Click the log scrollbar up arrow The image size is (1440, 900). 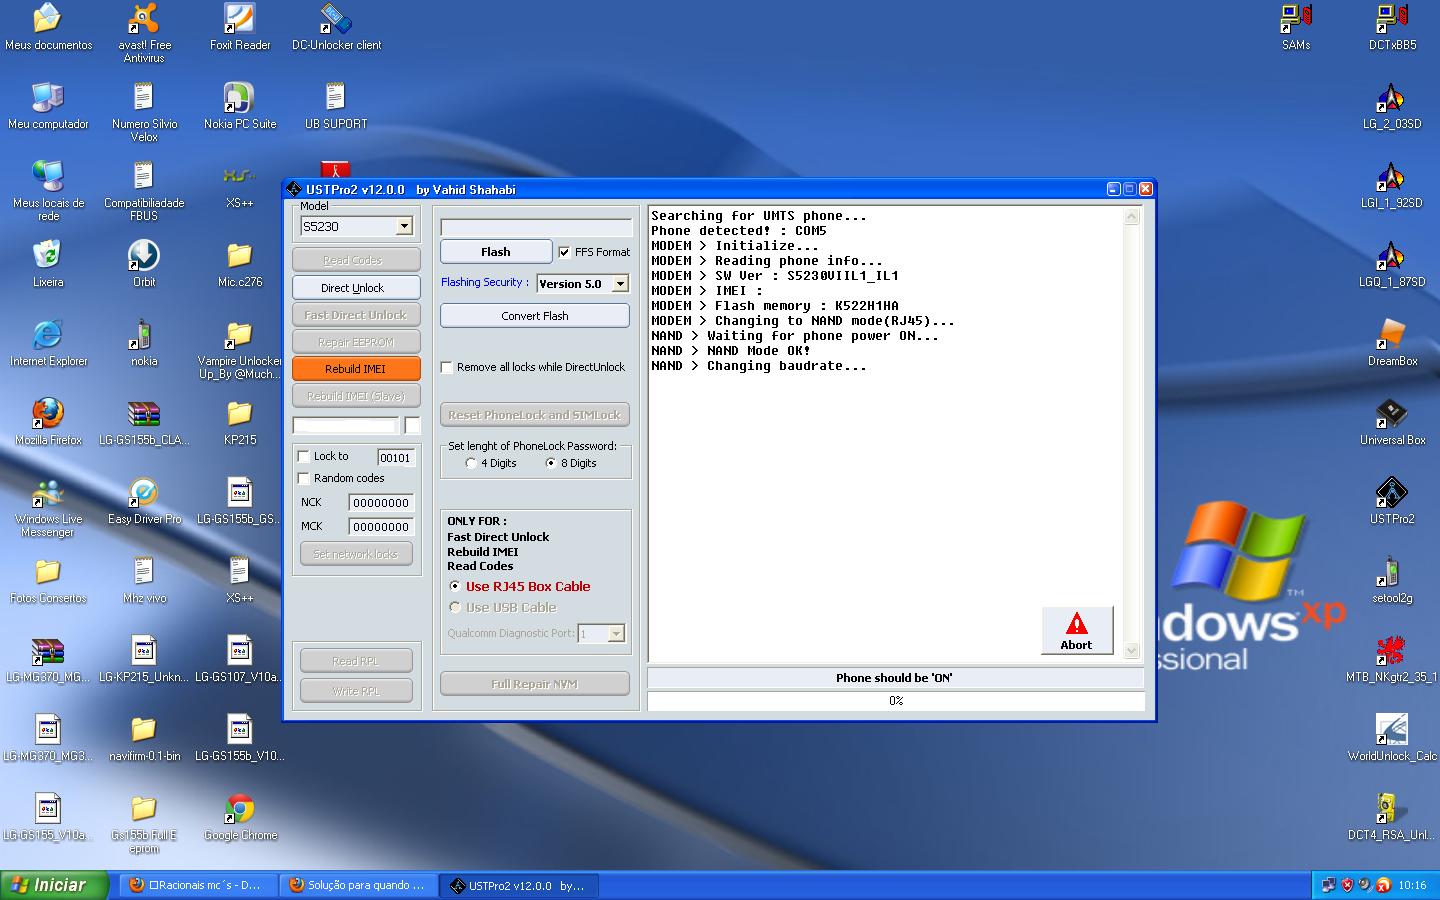(x=1132, y=216)
